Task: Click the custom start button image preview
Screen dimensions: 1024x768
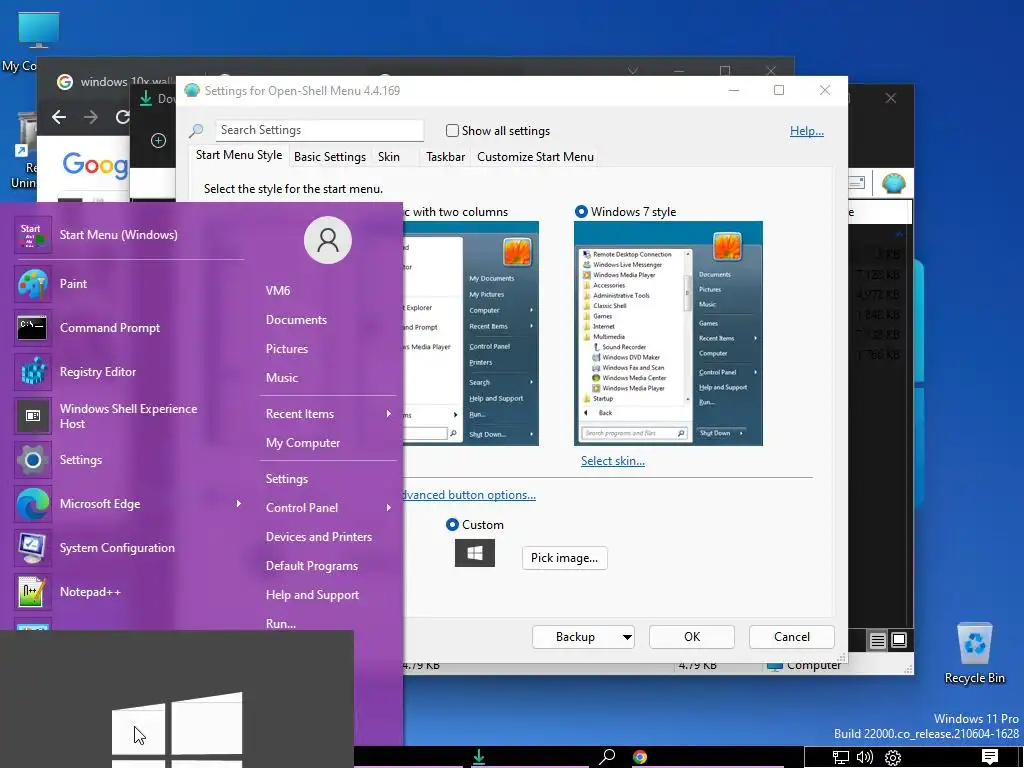Action: [475, 554]
